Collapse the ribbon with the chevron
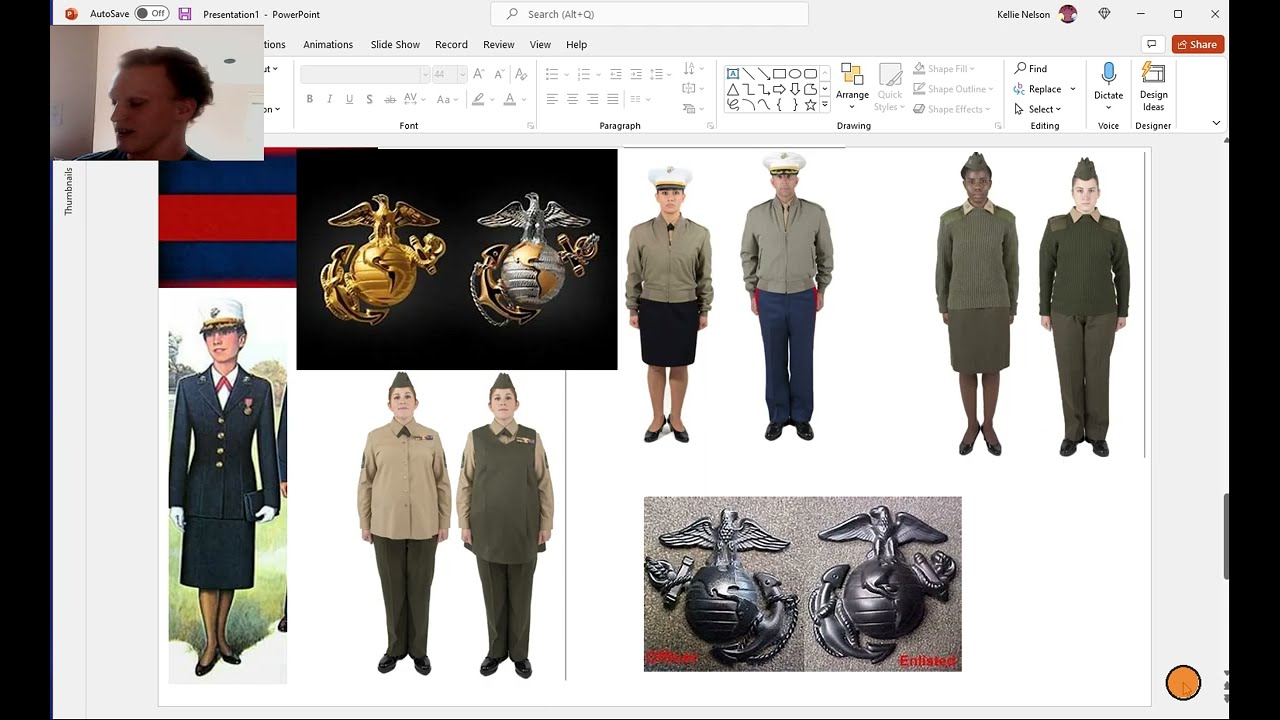 pos(1216,123)
